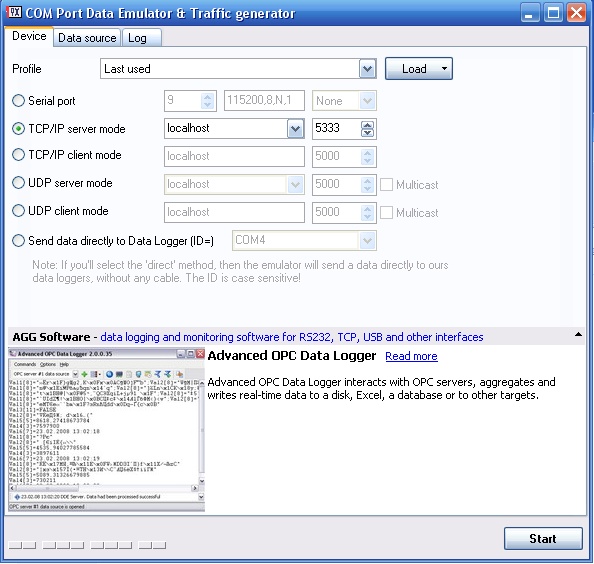Minimize the emulator window
The width and height of the screenshot is (594, 564).
(x=530, y=13)
